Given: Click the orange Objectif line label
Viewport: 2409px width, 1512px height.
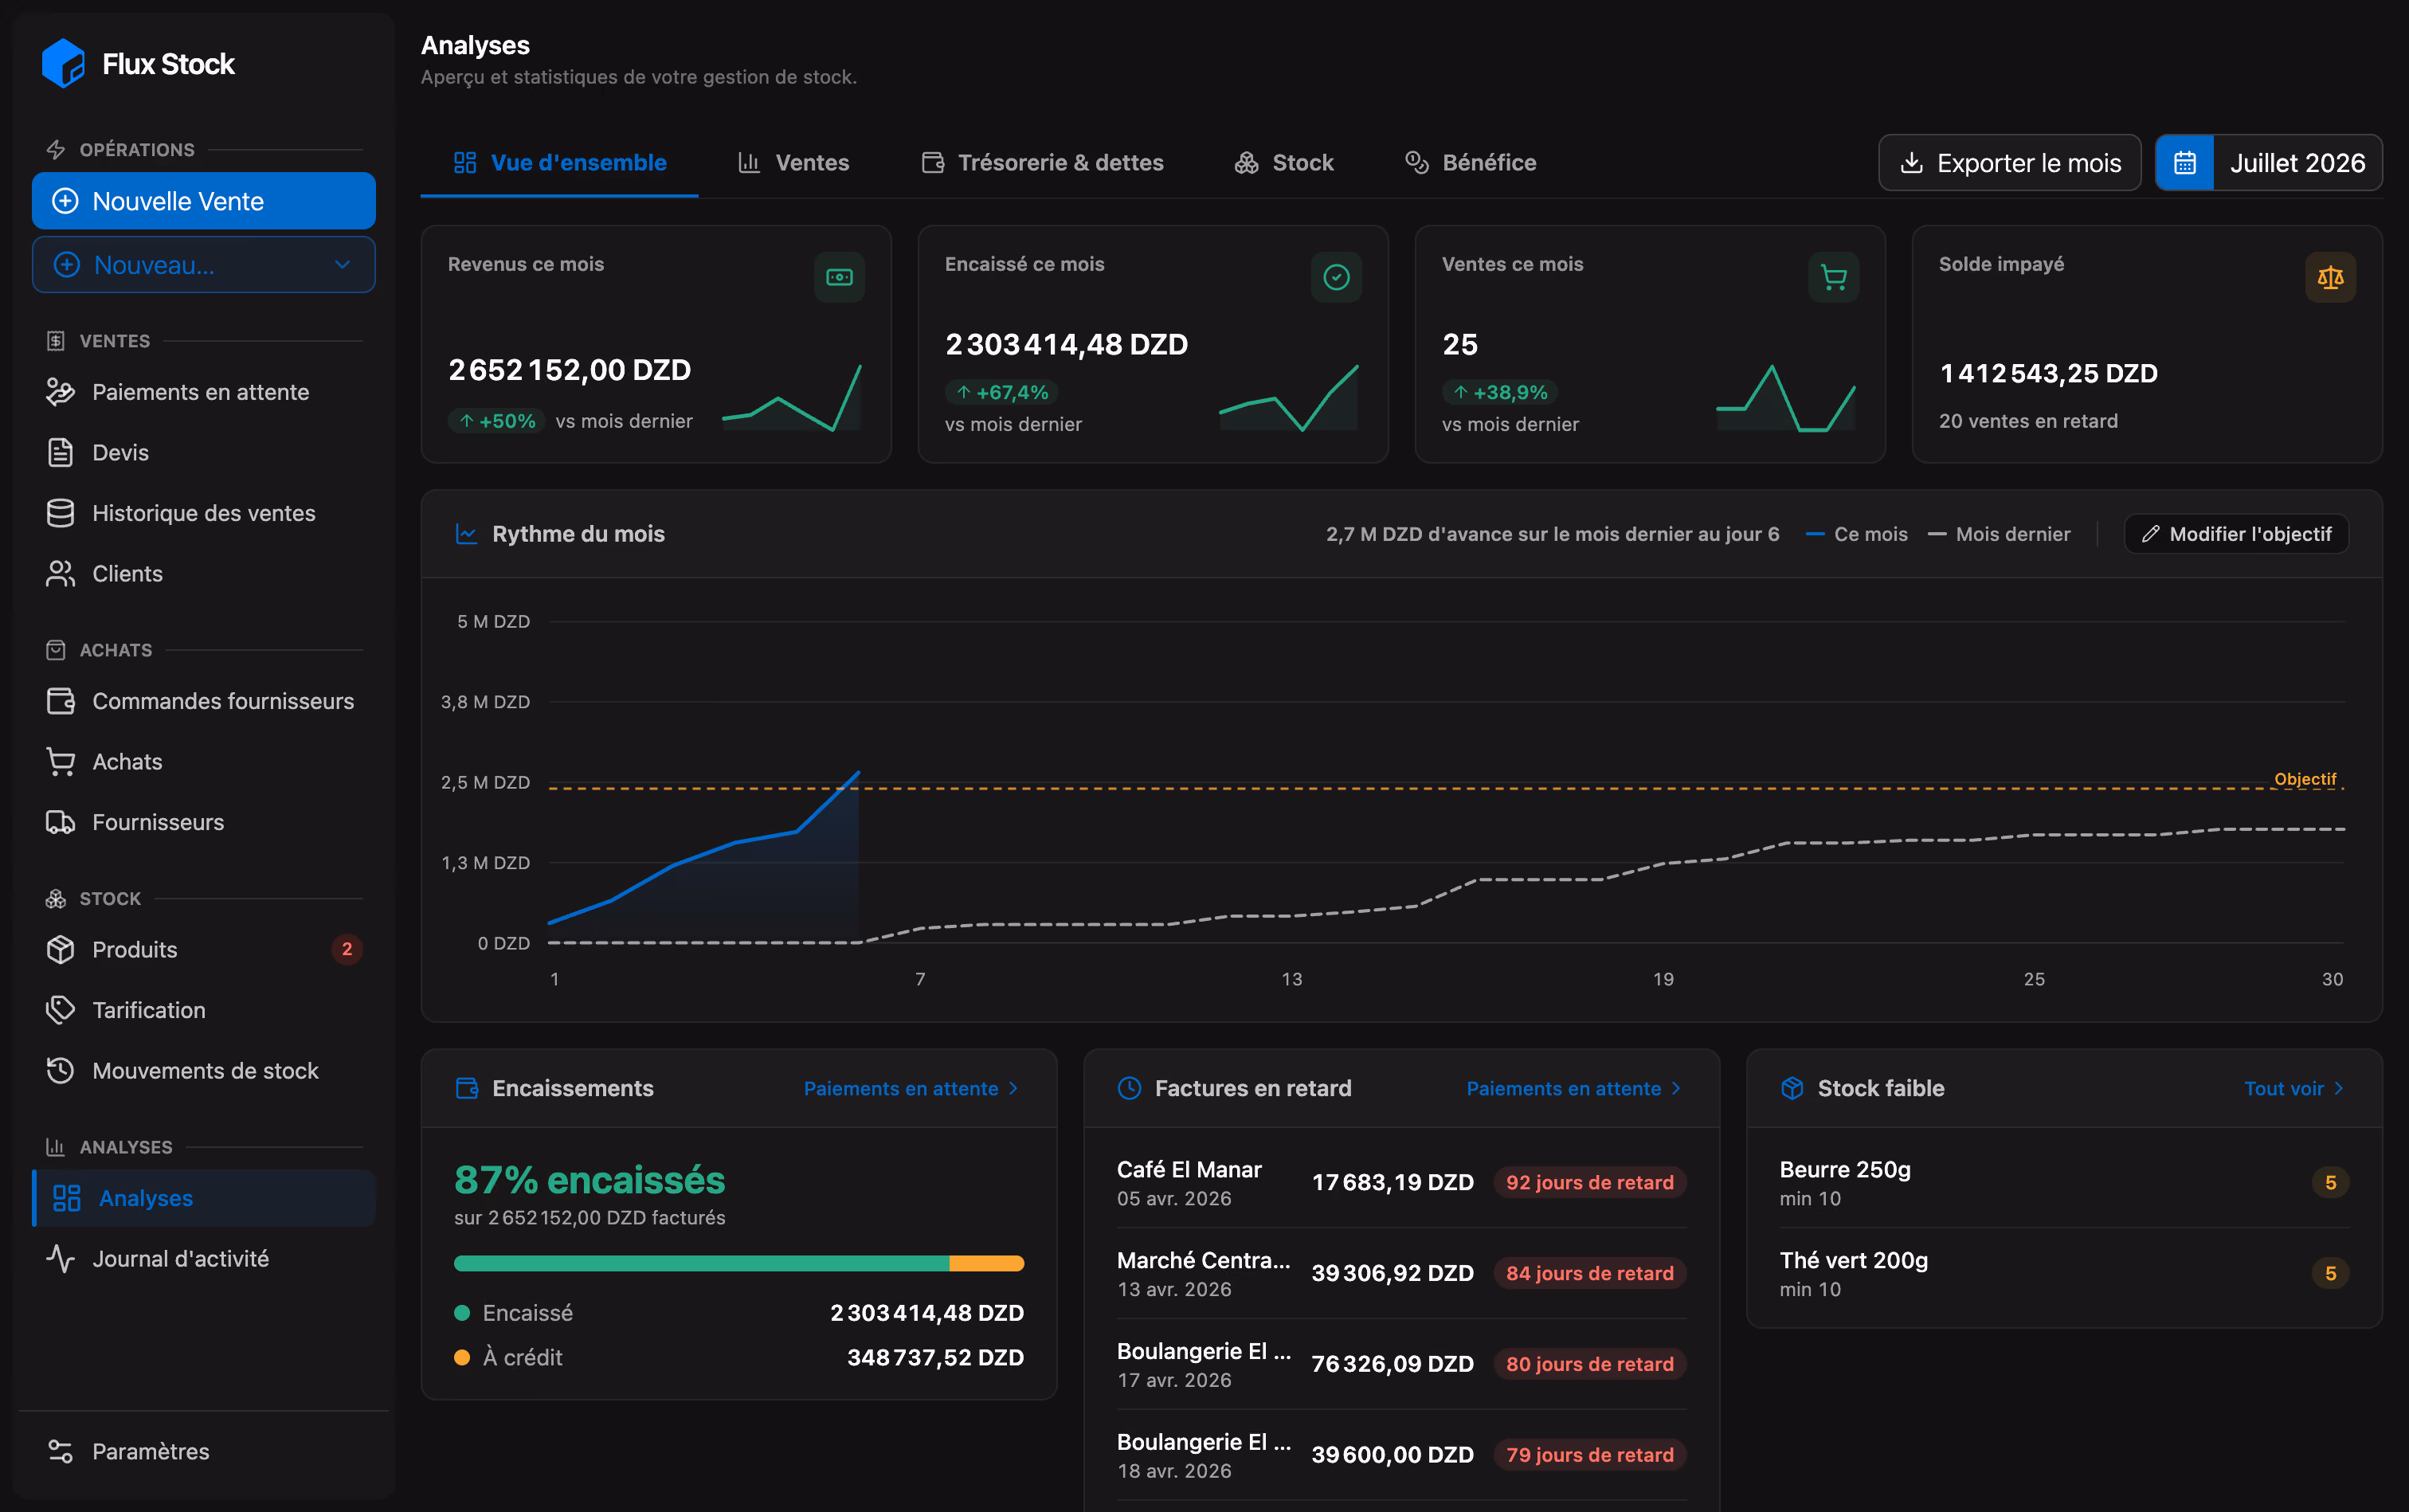Looking at the screenshot, I should point(2306,779).
